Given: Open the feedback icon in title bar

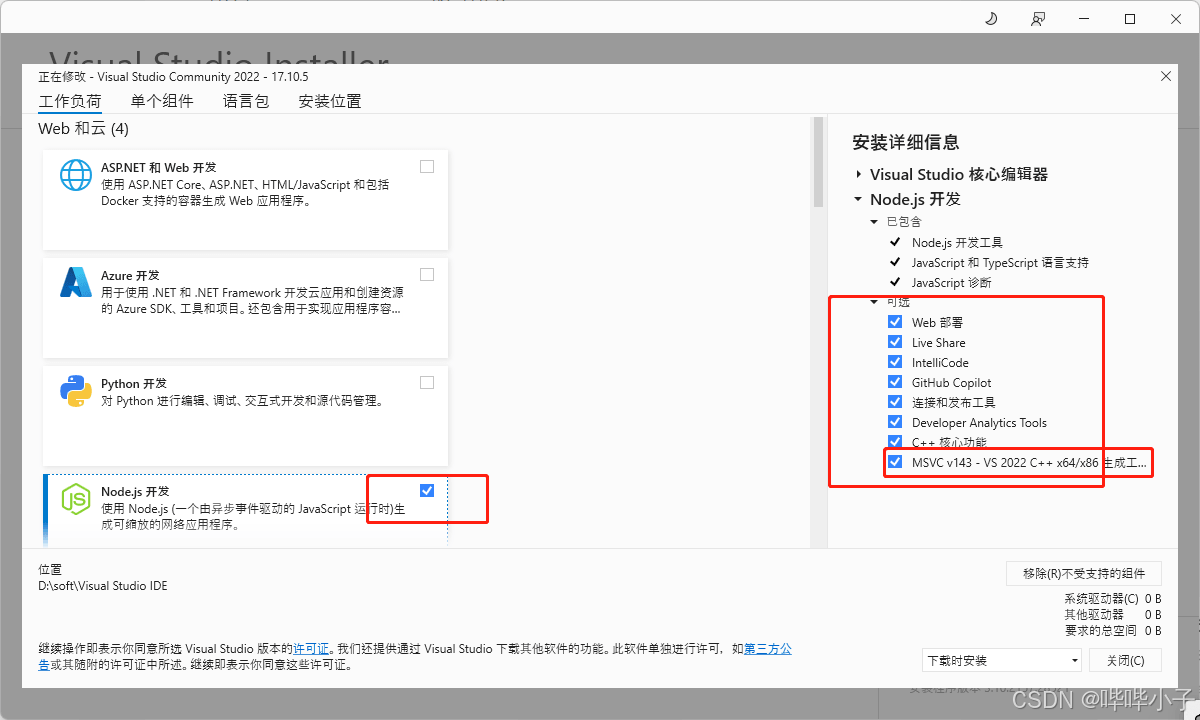Looking at the screenshot, I should click(1038, 18).
